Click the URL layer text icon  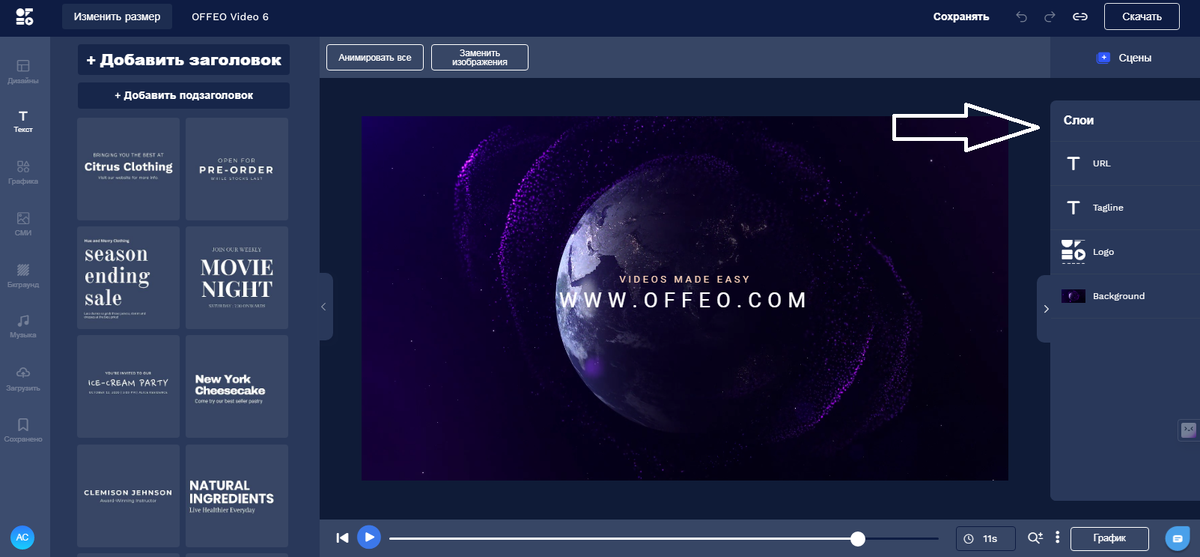tap(1073, 163)
